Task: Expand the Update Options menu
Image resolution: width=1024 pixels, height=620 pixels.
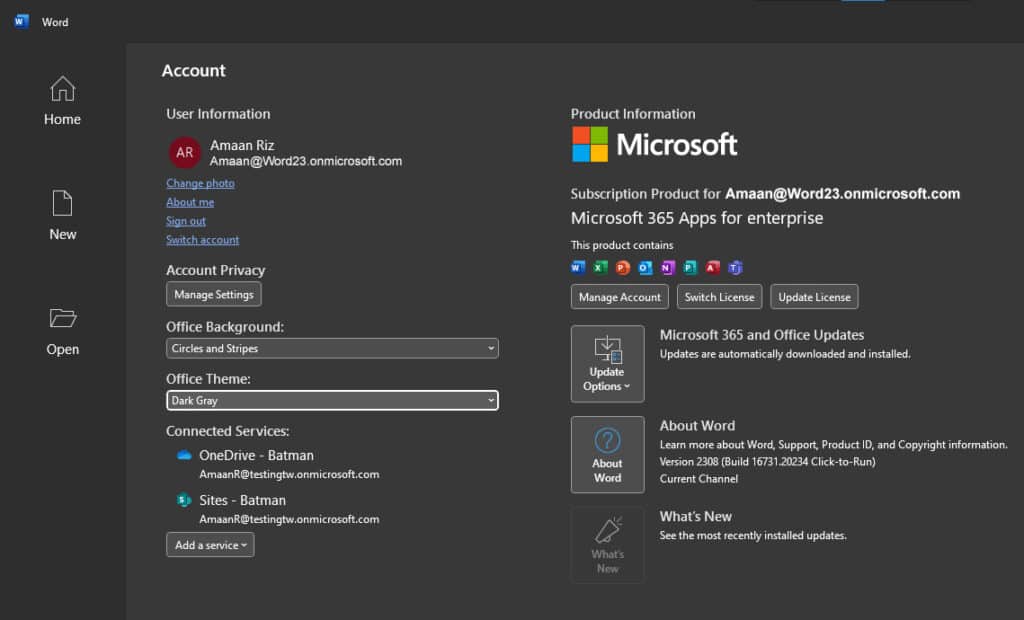Action: (607, 364)
